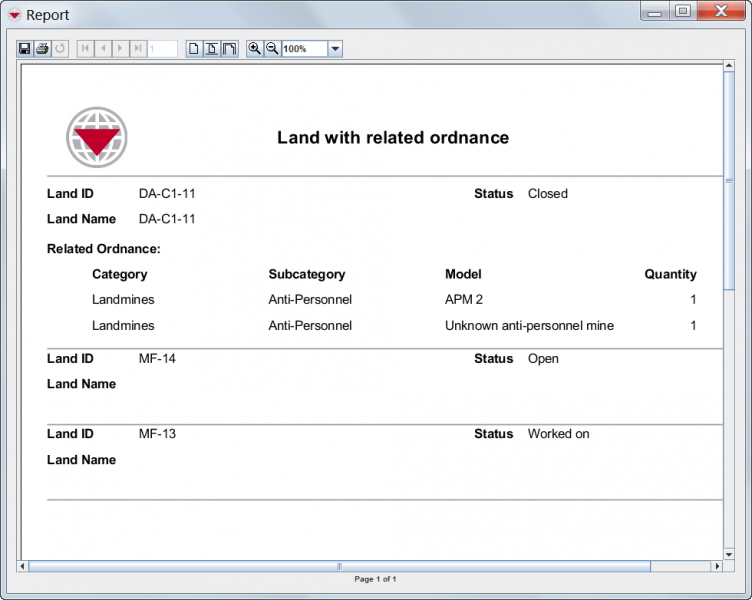Click the Report window title bar icon
Screen dimensions: 752x600
point(14,14)
